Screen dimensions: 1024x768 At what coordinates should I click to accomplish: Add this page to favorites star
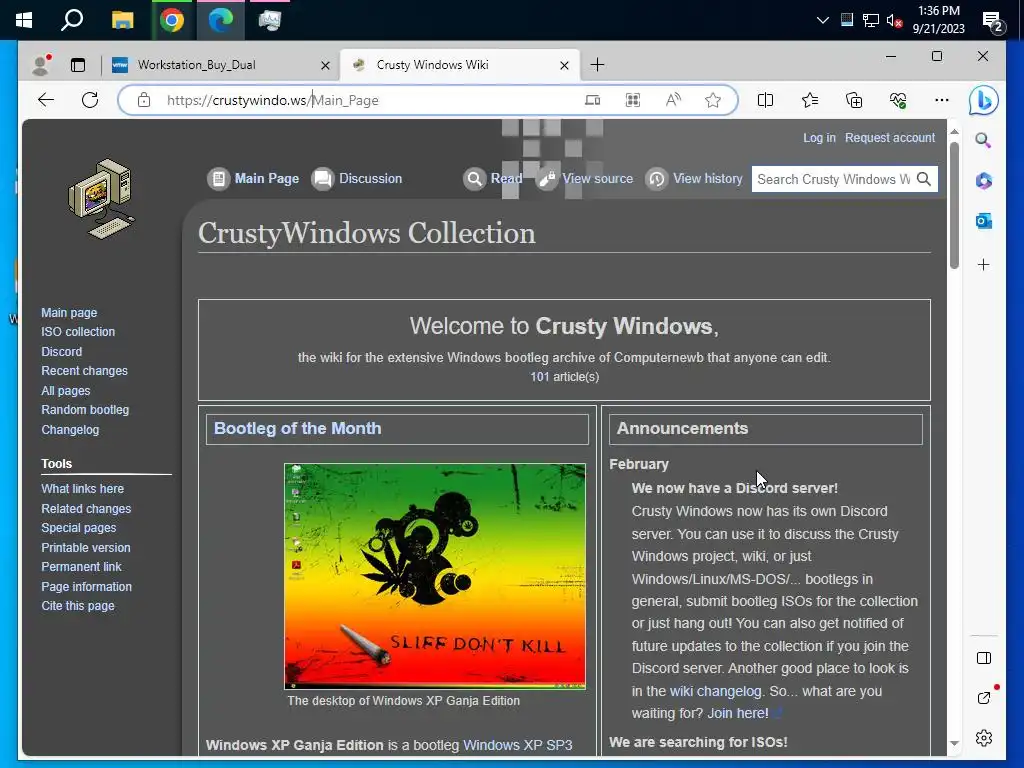click(x=712, y=100)
